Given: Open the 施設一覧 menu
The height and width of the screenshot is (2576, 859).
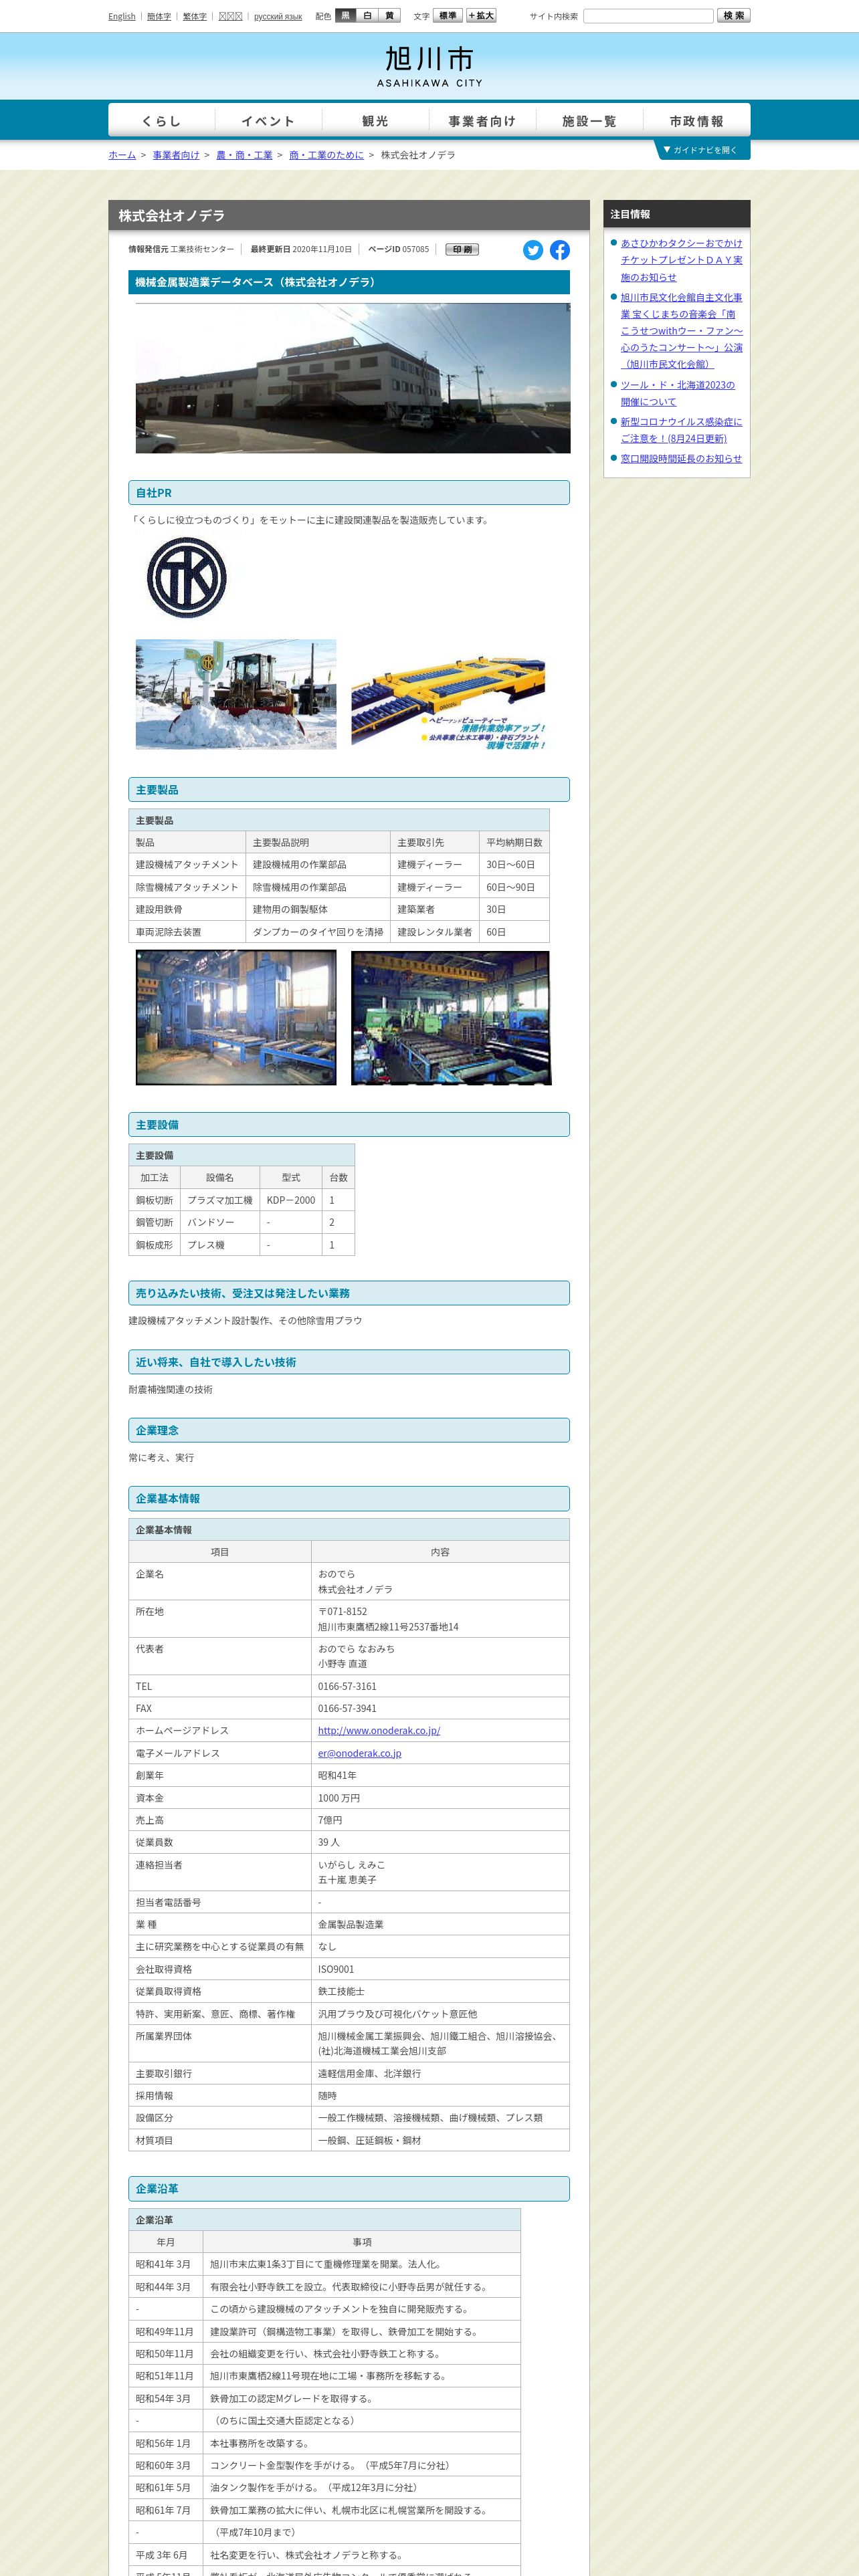Looking at the screenshot, I should [589, 121].
